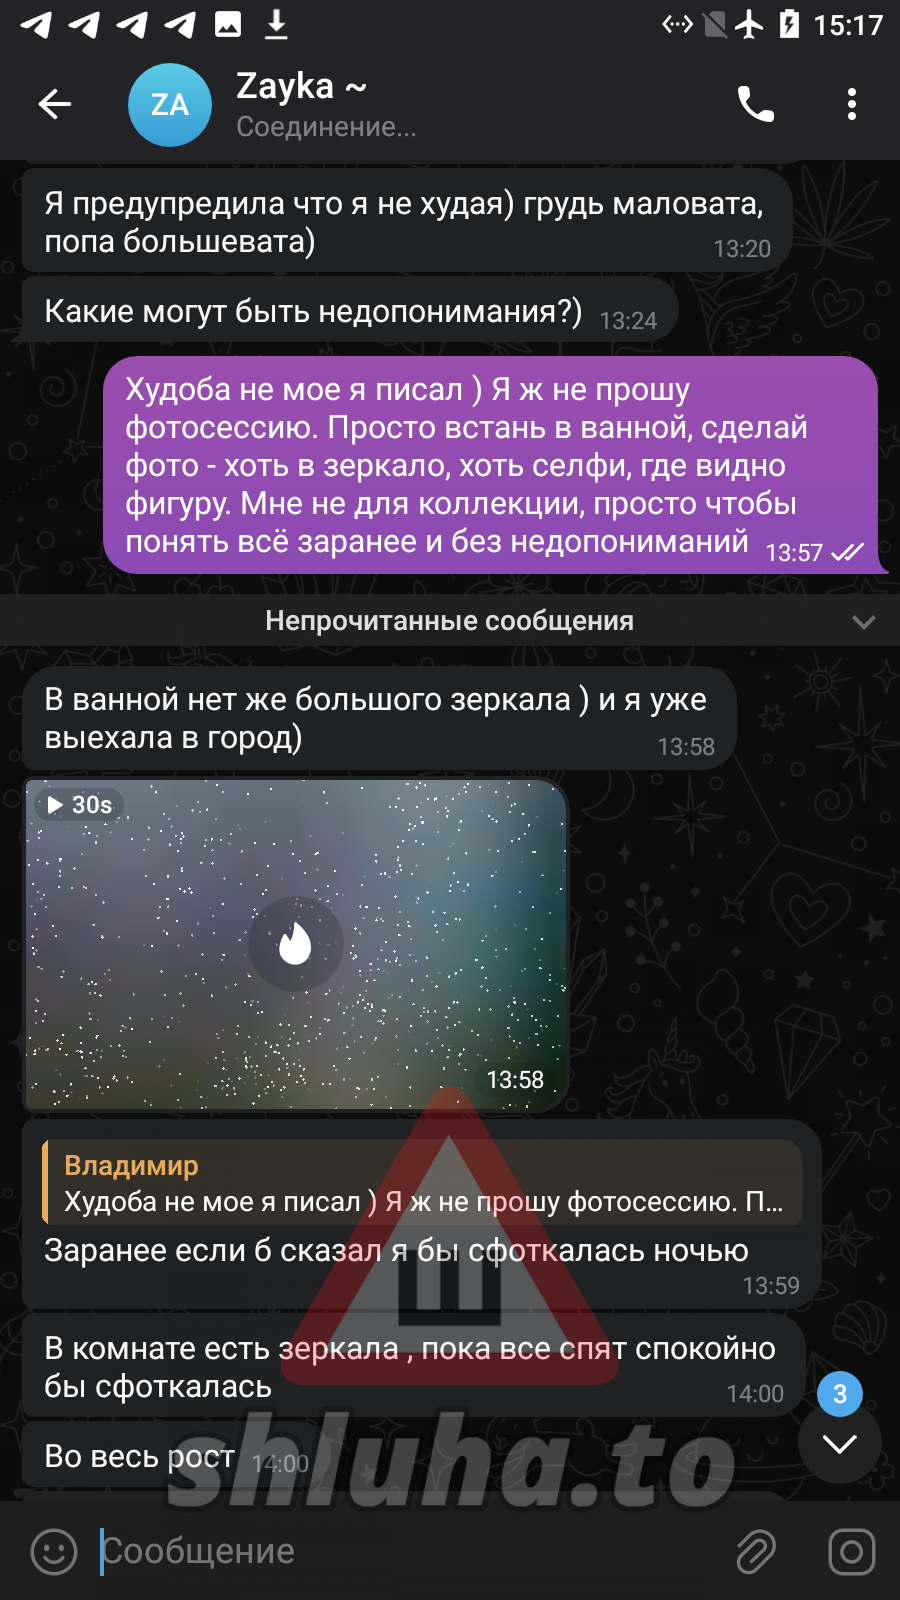
Task: Open the ZA profile avatar
Action: click(170, 105)
